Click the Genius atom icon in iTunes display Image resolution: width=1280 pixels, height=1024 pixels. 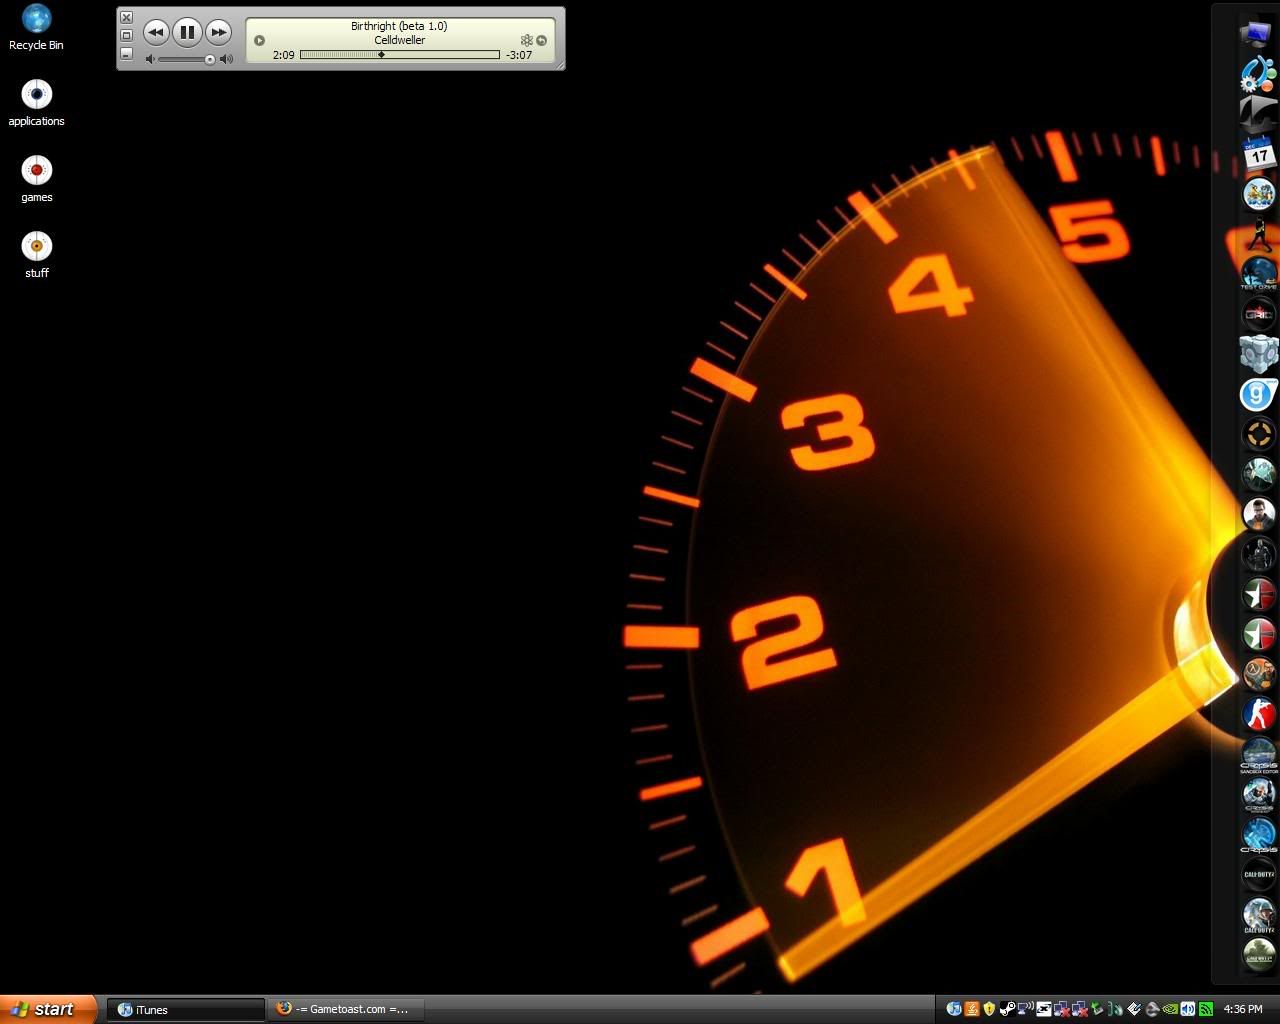point(526,41)
